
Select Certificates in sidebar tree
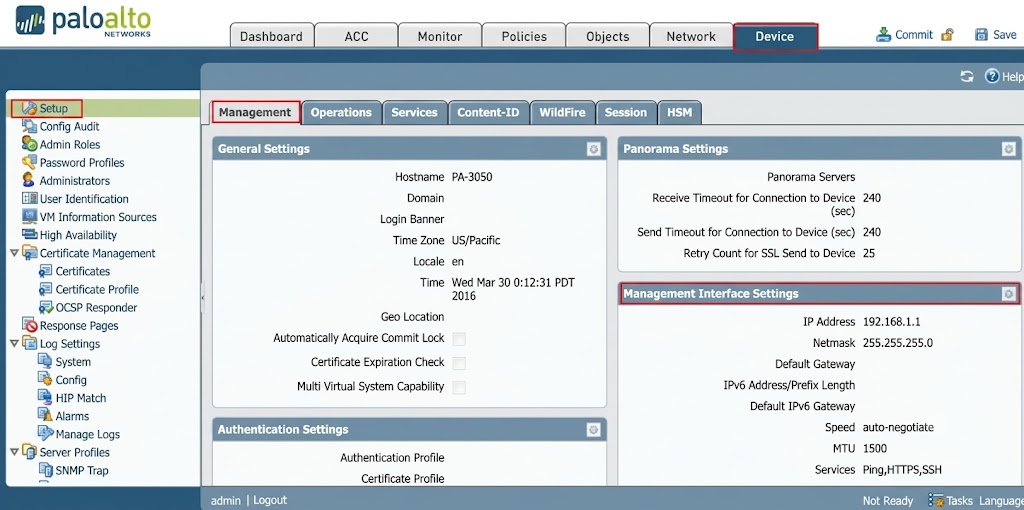click(82, 271)
